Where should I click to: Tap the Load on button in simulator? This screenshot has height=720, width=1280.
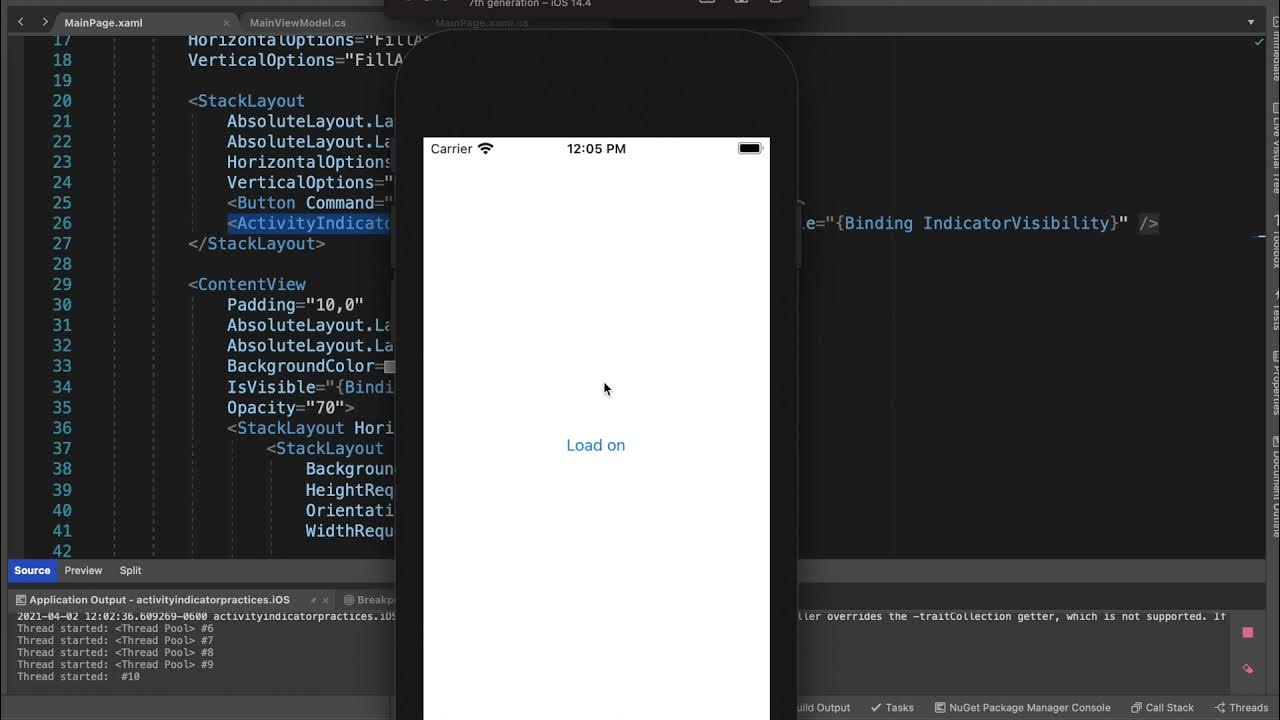[596, 445]
